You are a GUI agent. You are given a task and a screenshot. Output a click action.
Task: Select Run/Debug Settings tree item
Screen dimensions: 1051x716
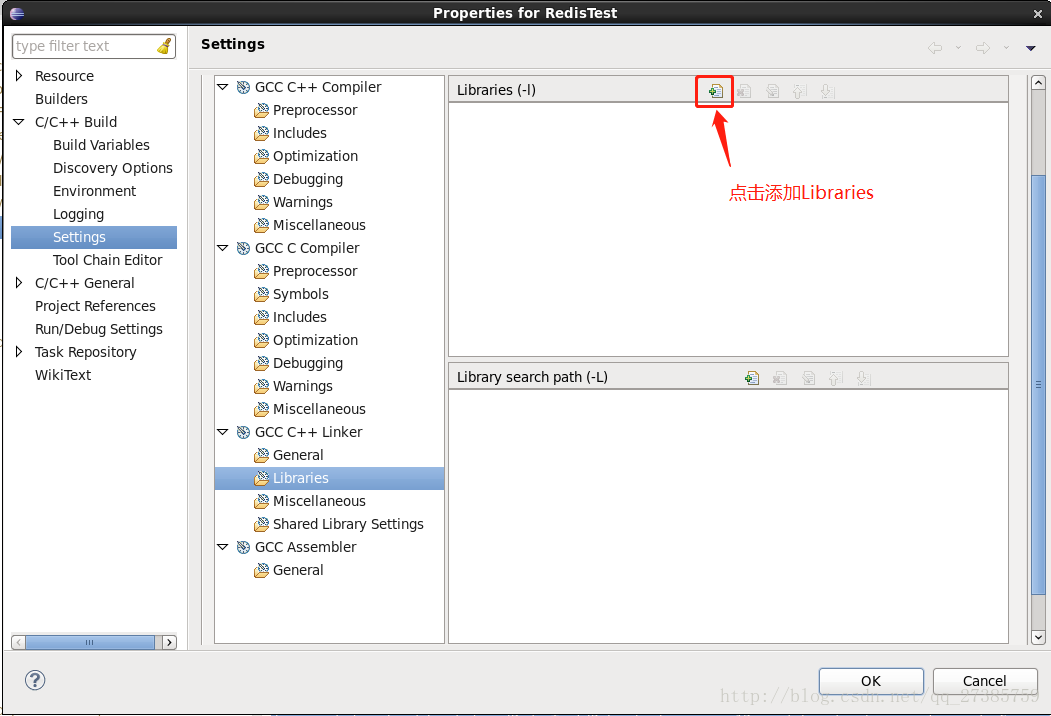point(99,329)
